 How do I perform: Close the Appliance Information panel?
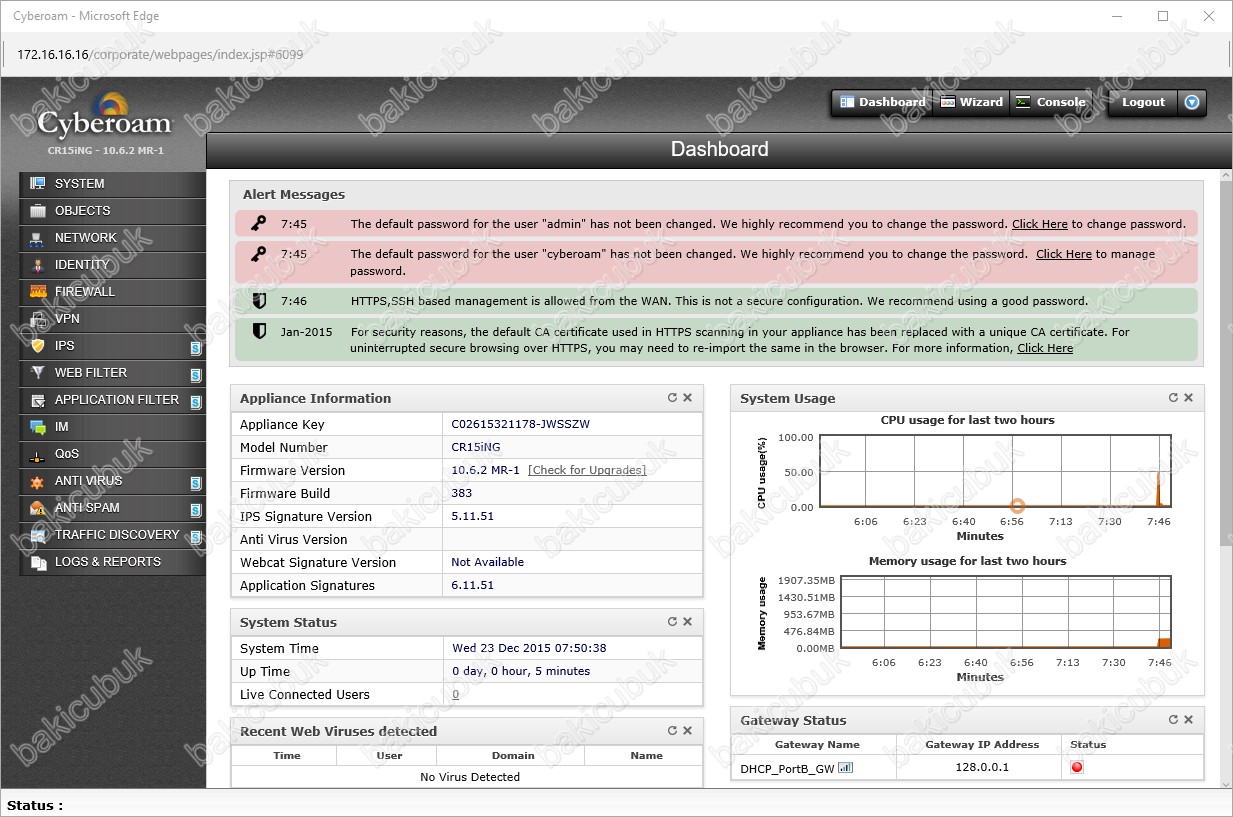(688, 398)
